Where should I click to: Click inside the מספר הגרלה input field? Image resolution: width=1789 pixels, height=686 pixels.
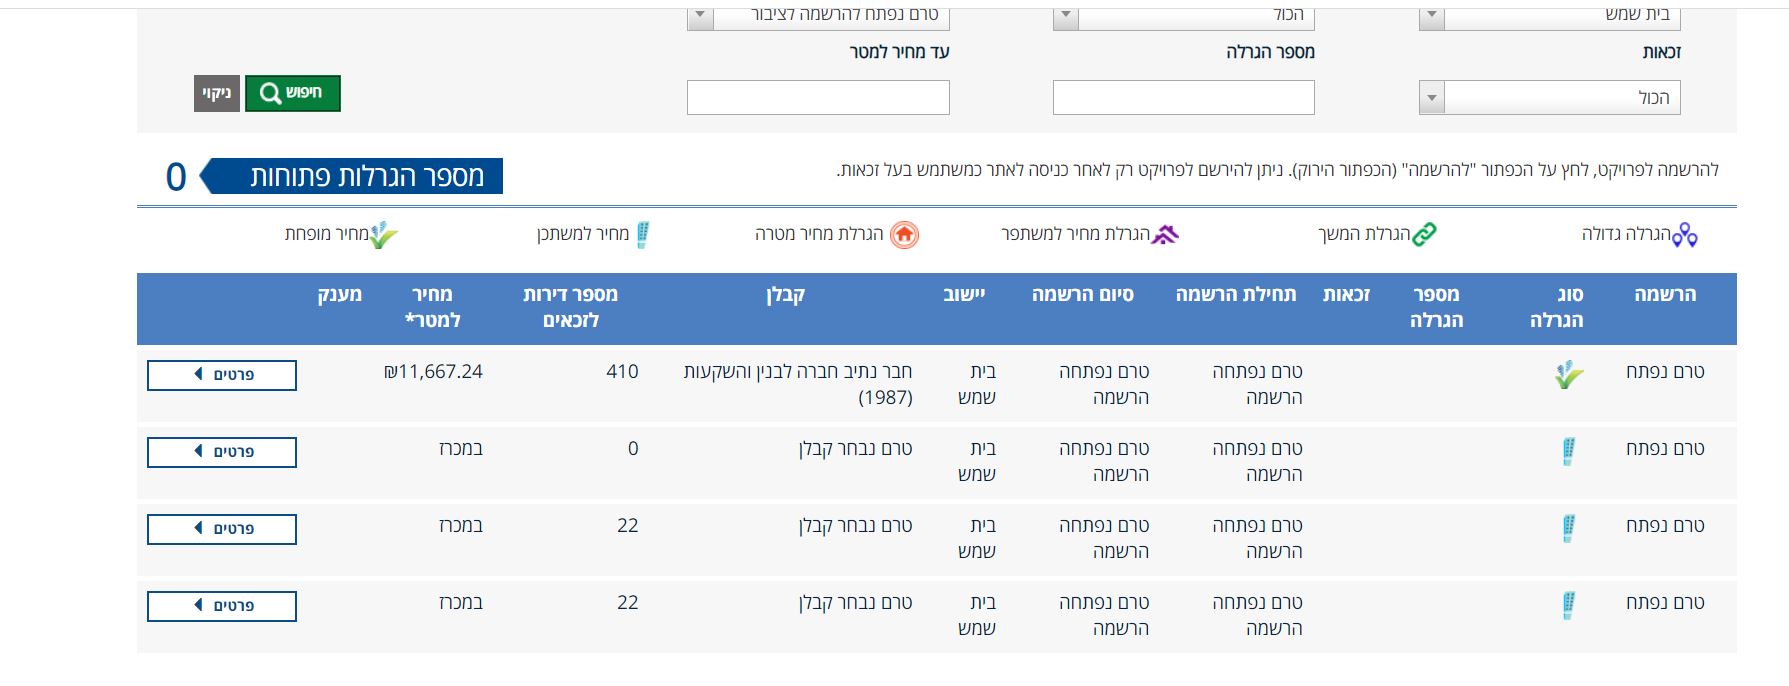(1184, 97)
